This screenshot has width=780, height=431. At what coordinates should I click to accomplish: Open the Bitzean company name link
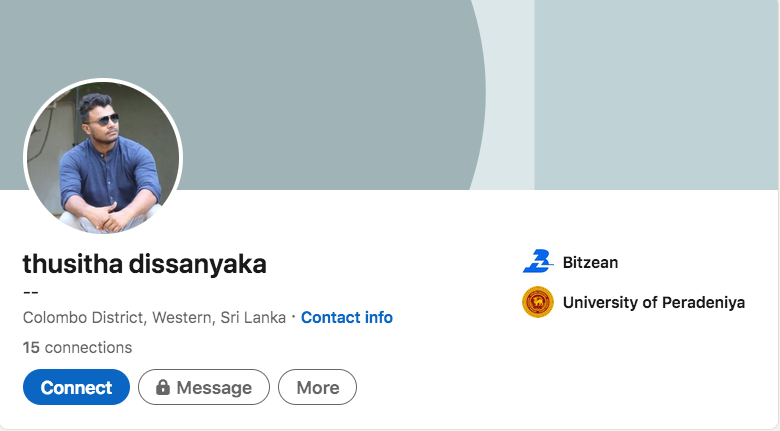[590, 262]
